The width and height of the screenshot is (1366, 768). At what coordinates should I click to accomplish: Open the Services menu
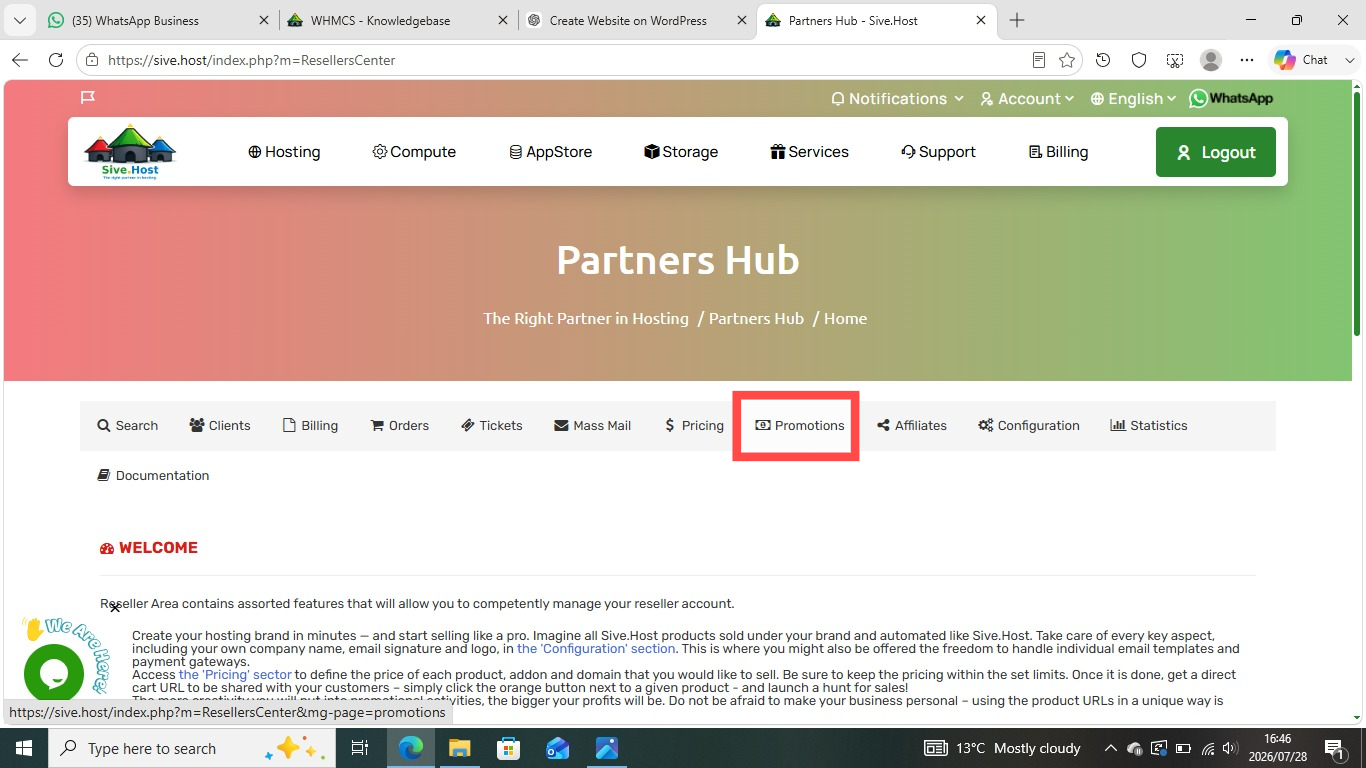coord(809,152)
